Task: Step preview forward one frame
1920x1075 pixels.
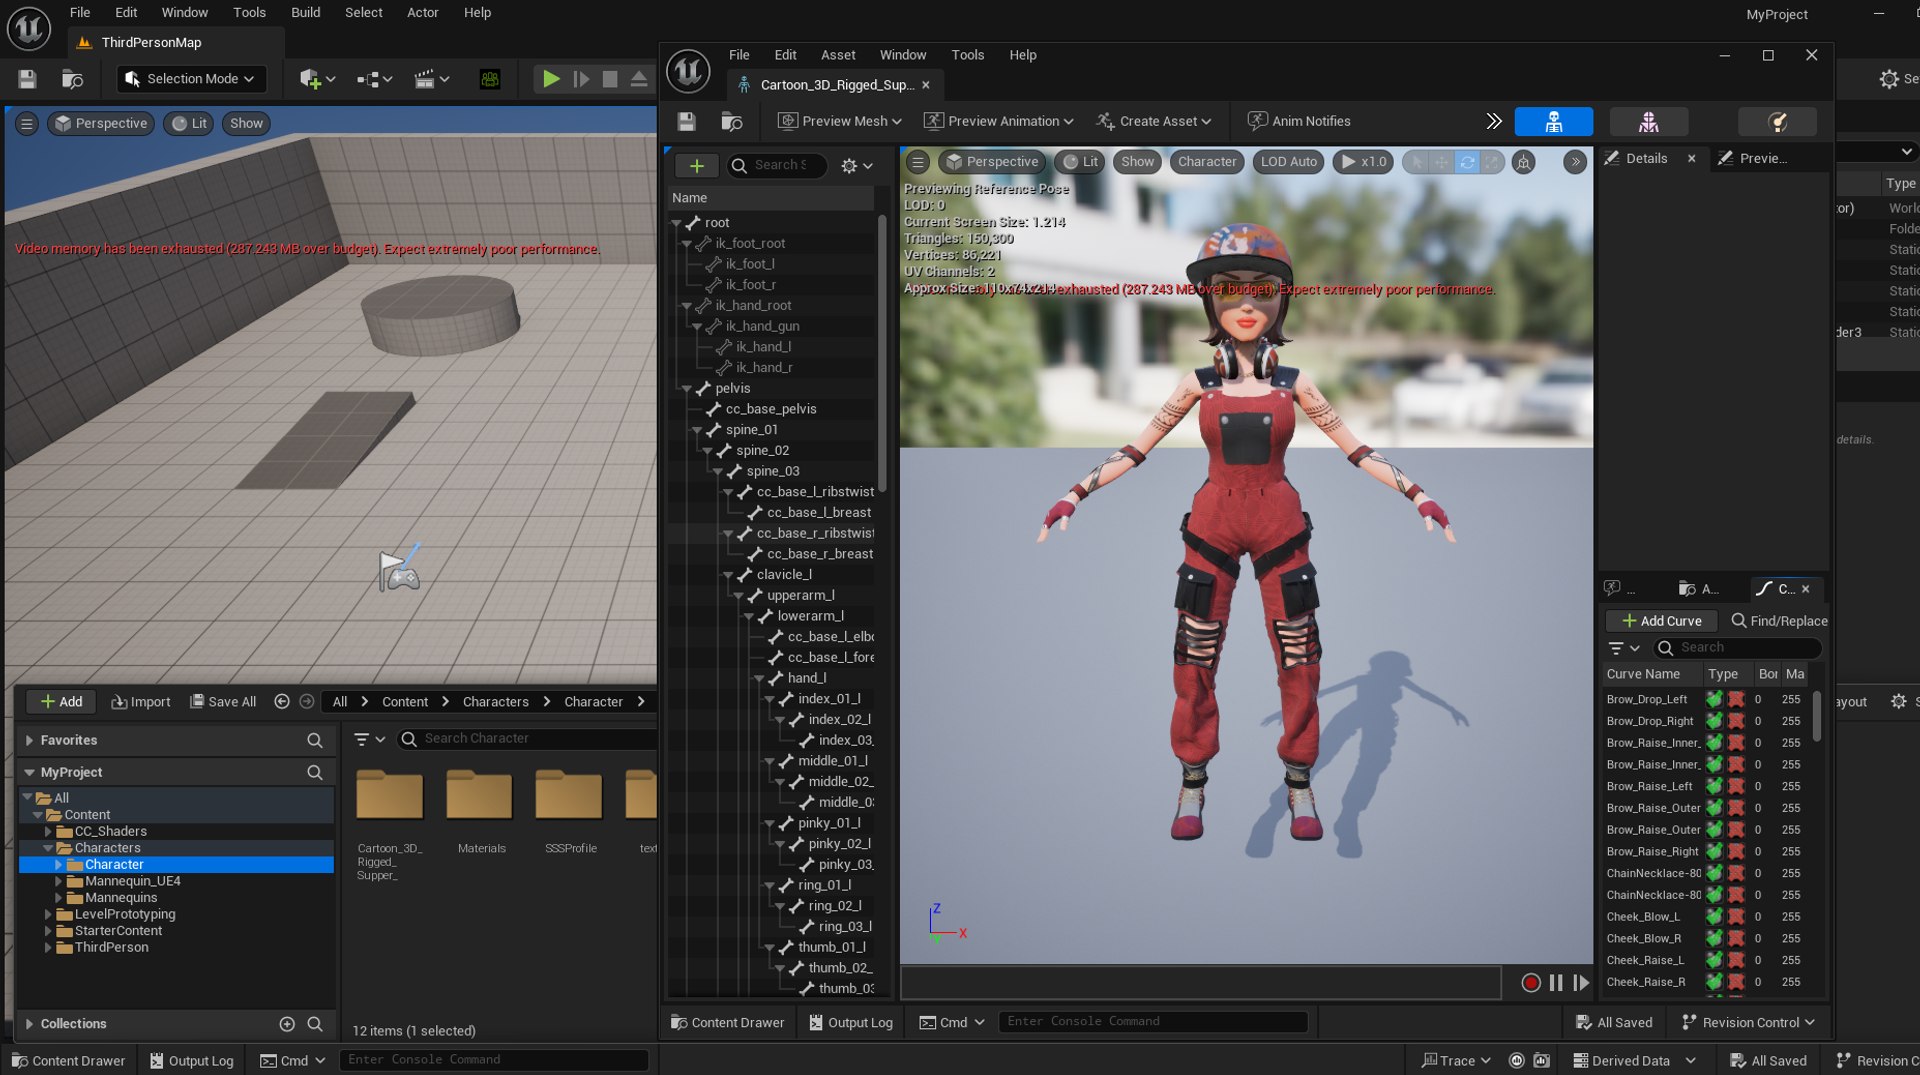Action: tap(1581, 983)
